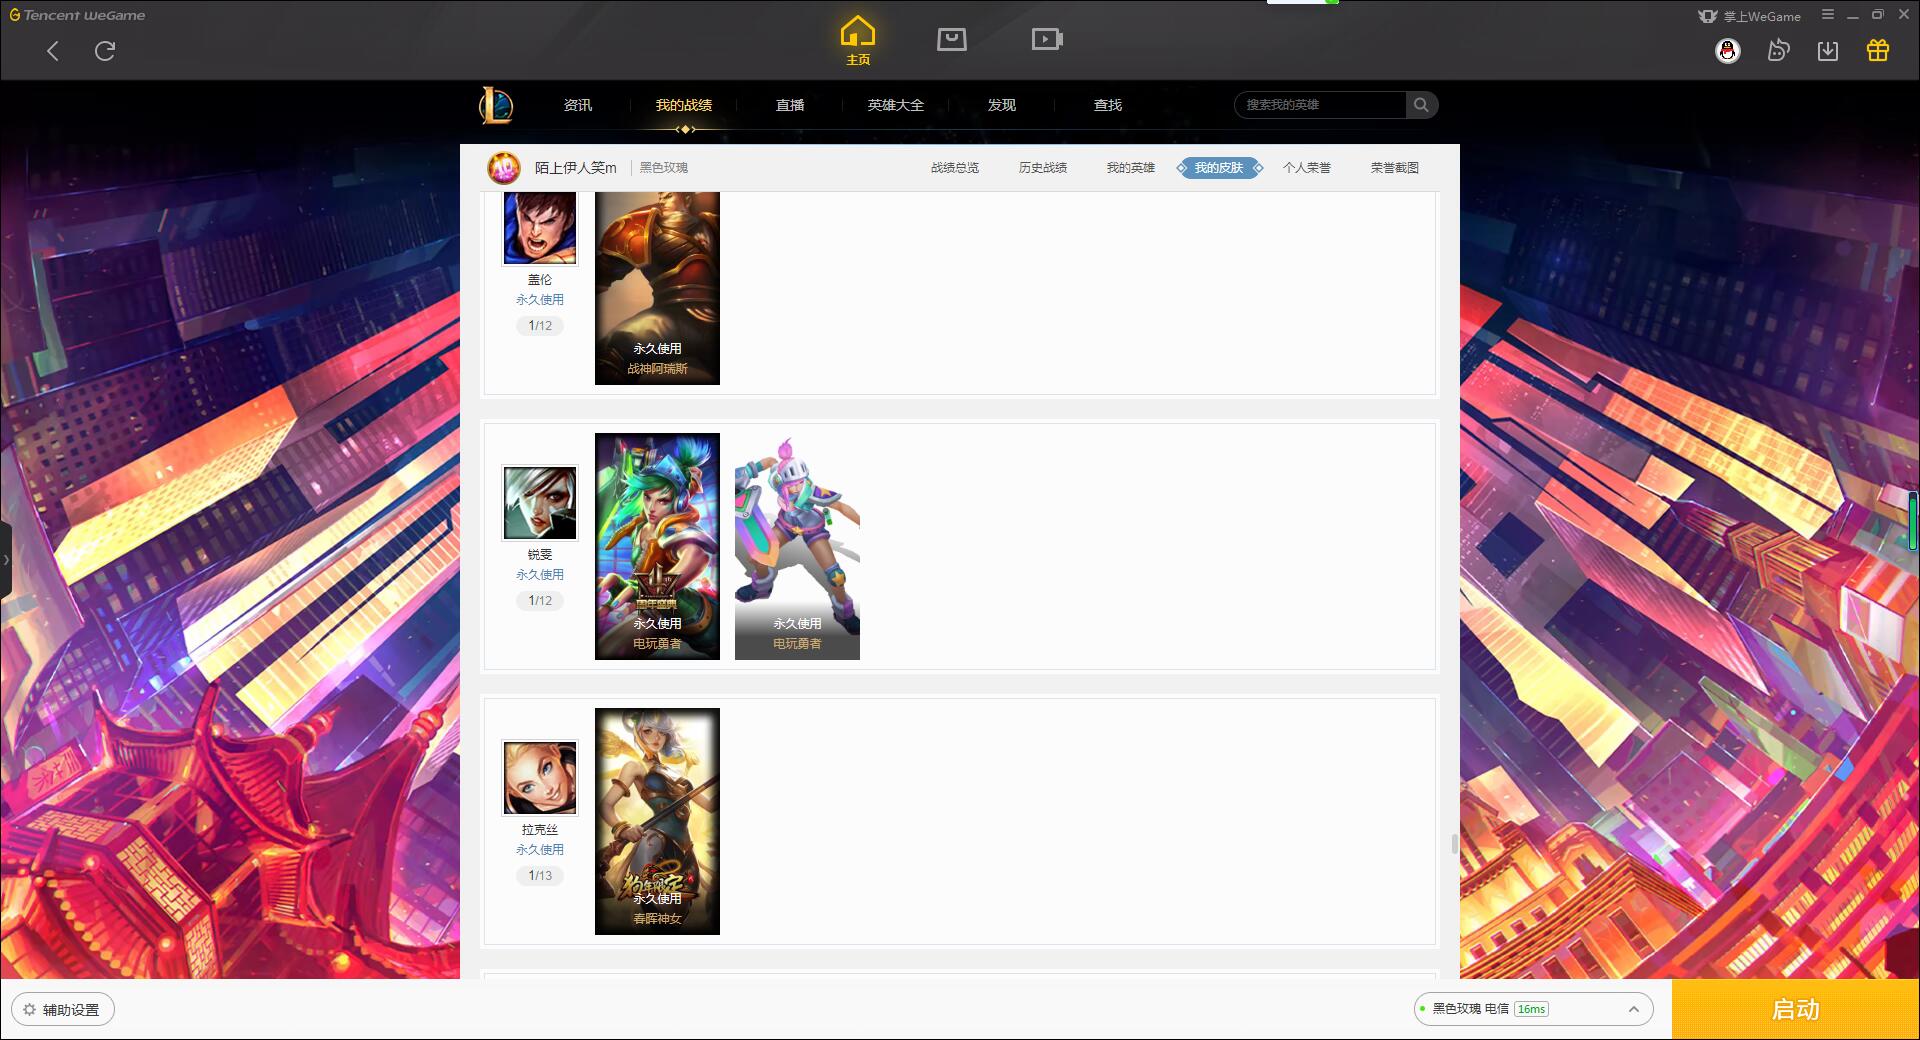This screenshot has height=1040, width=1920.
Task: Focus the 搜索我的英雄 search field
Action: pyautogui.click(x=1320, y=105)
